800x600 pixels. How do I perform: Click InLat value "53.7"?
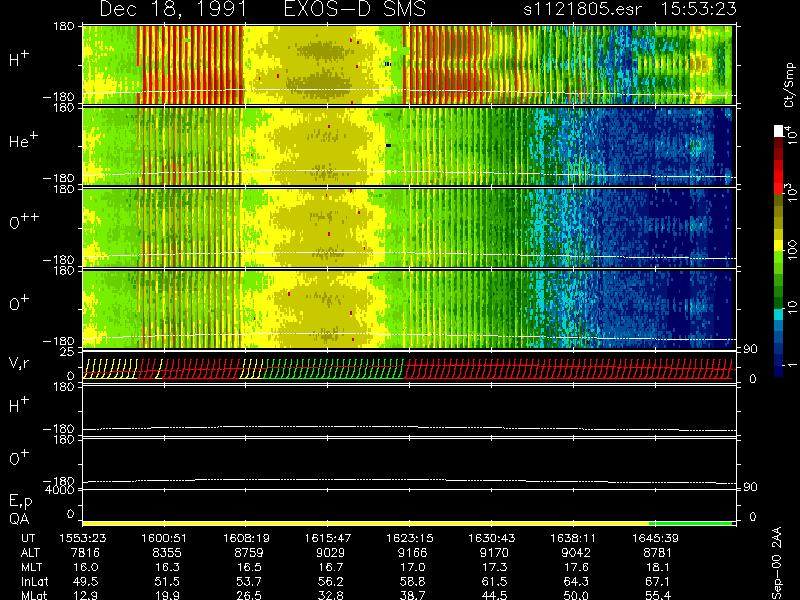click(x=249, y=581)
